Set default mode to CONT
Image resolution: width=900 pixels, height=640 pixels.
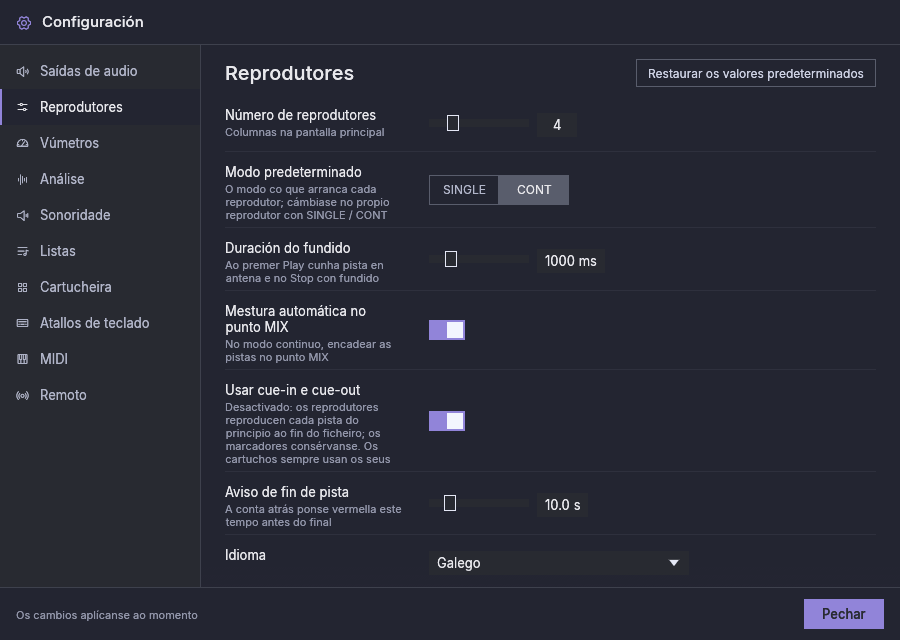point(534,190)
